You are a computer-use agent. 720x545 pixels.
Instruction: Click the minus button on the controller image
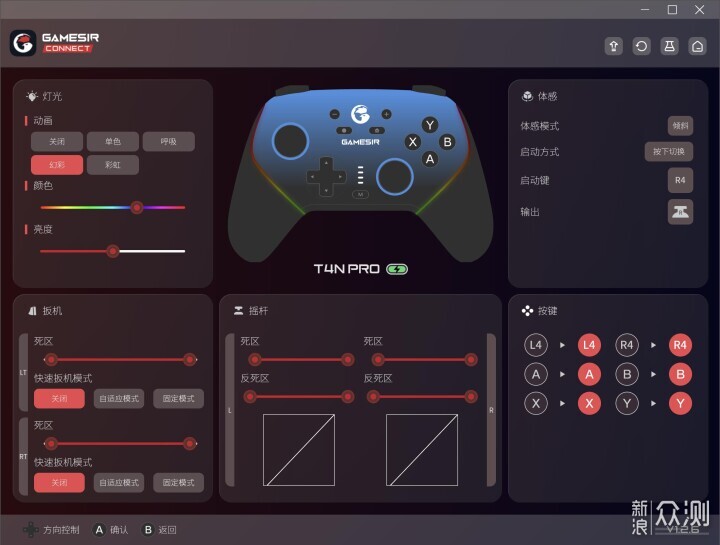click(335, 114)
